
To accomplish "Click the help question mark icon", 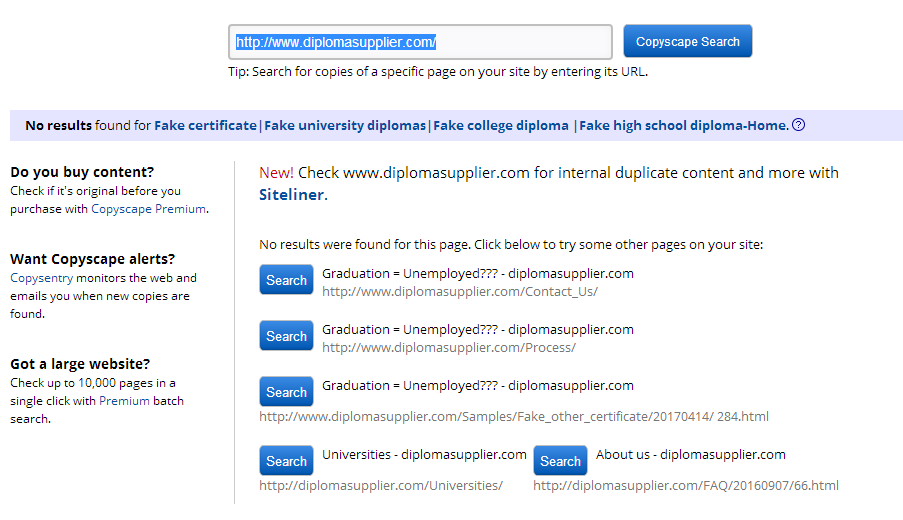I will [x=798, y=125].
